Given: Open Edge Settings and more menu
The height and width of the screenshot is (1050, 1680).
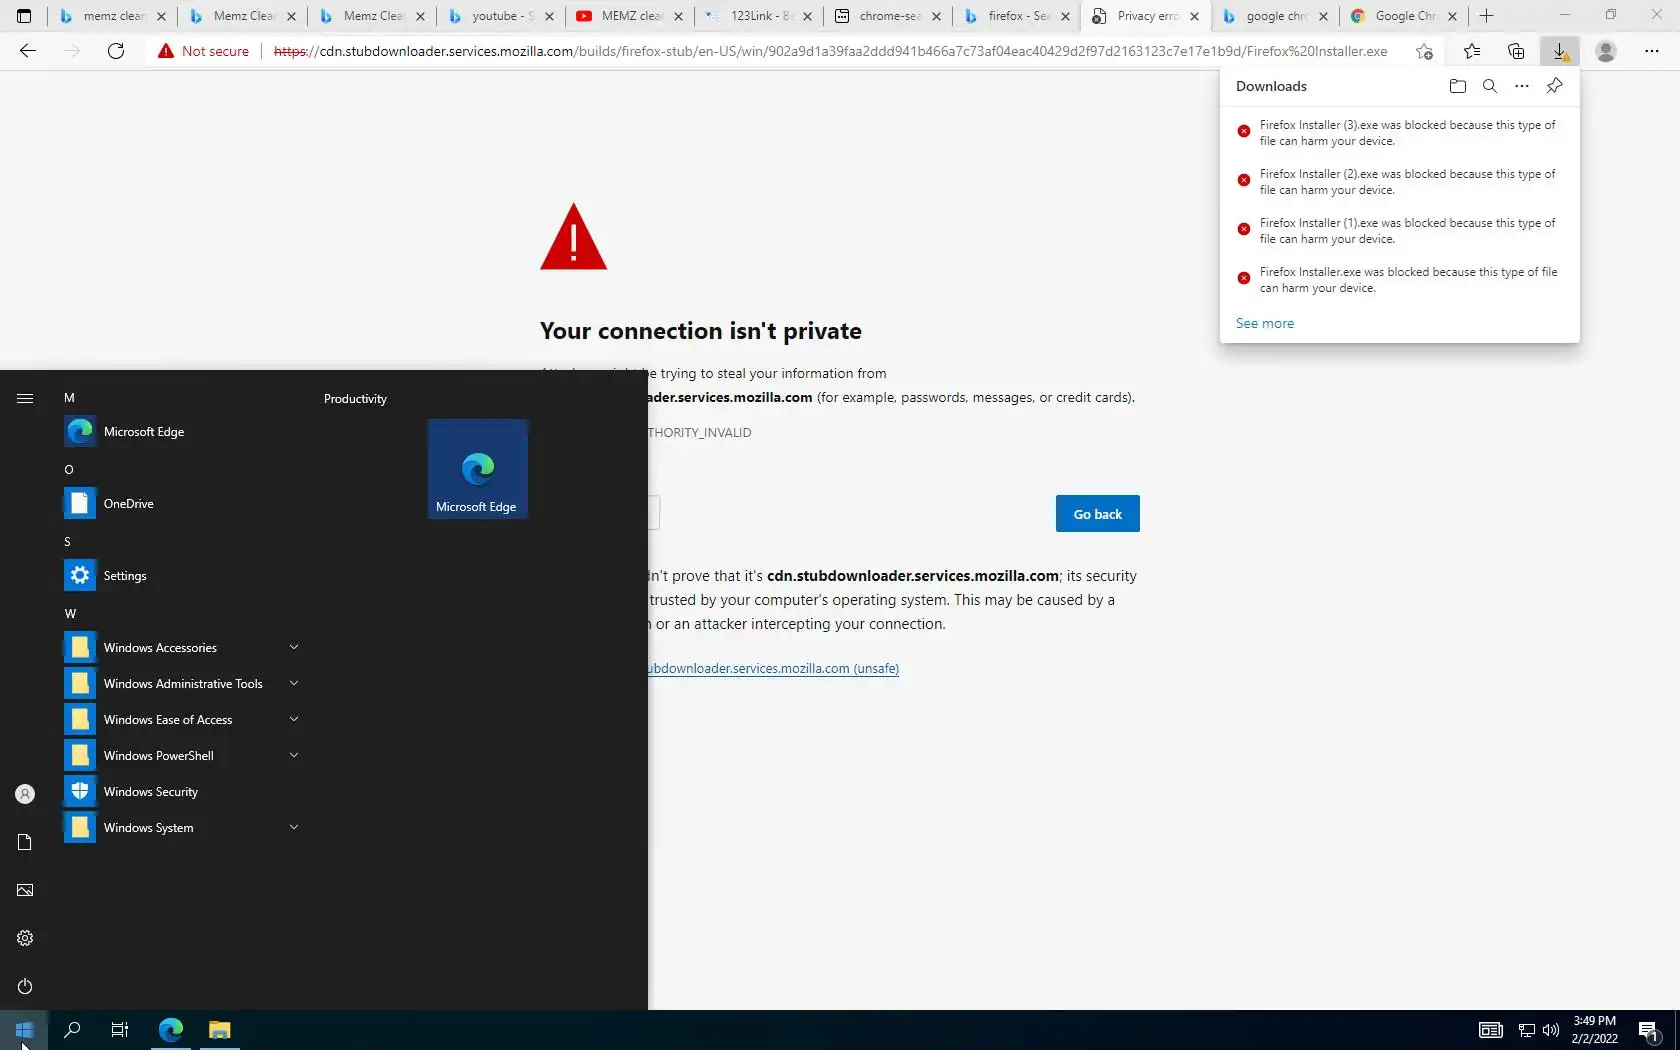Looking at the screenshot, I should click(1652, 51).
